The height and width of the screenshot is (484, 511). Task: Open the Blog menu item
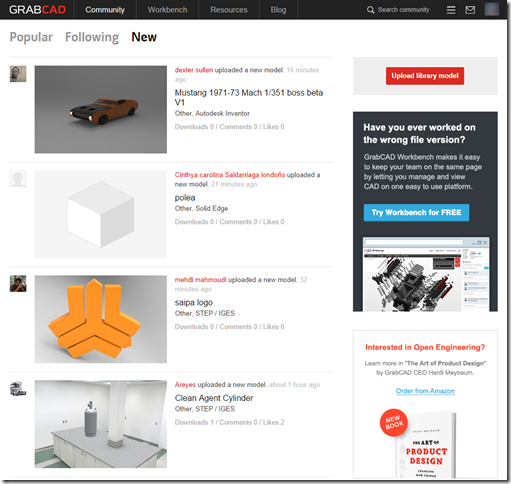click(278, 10)
